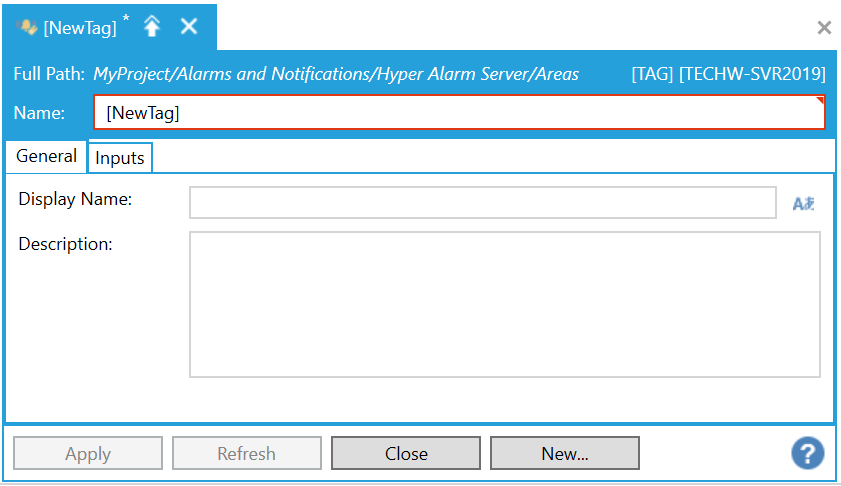
Task: Click the Close button in the bottom bar
Action: point(406,453)
